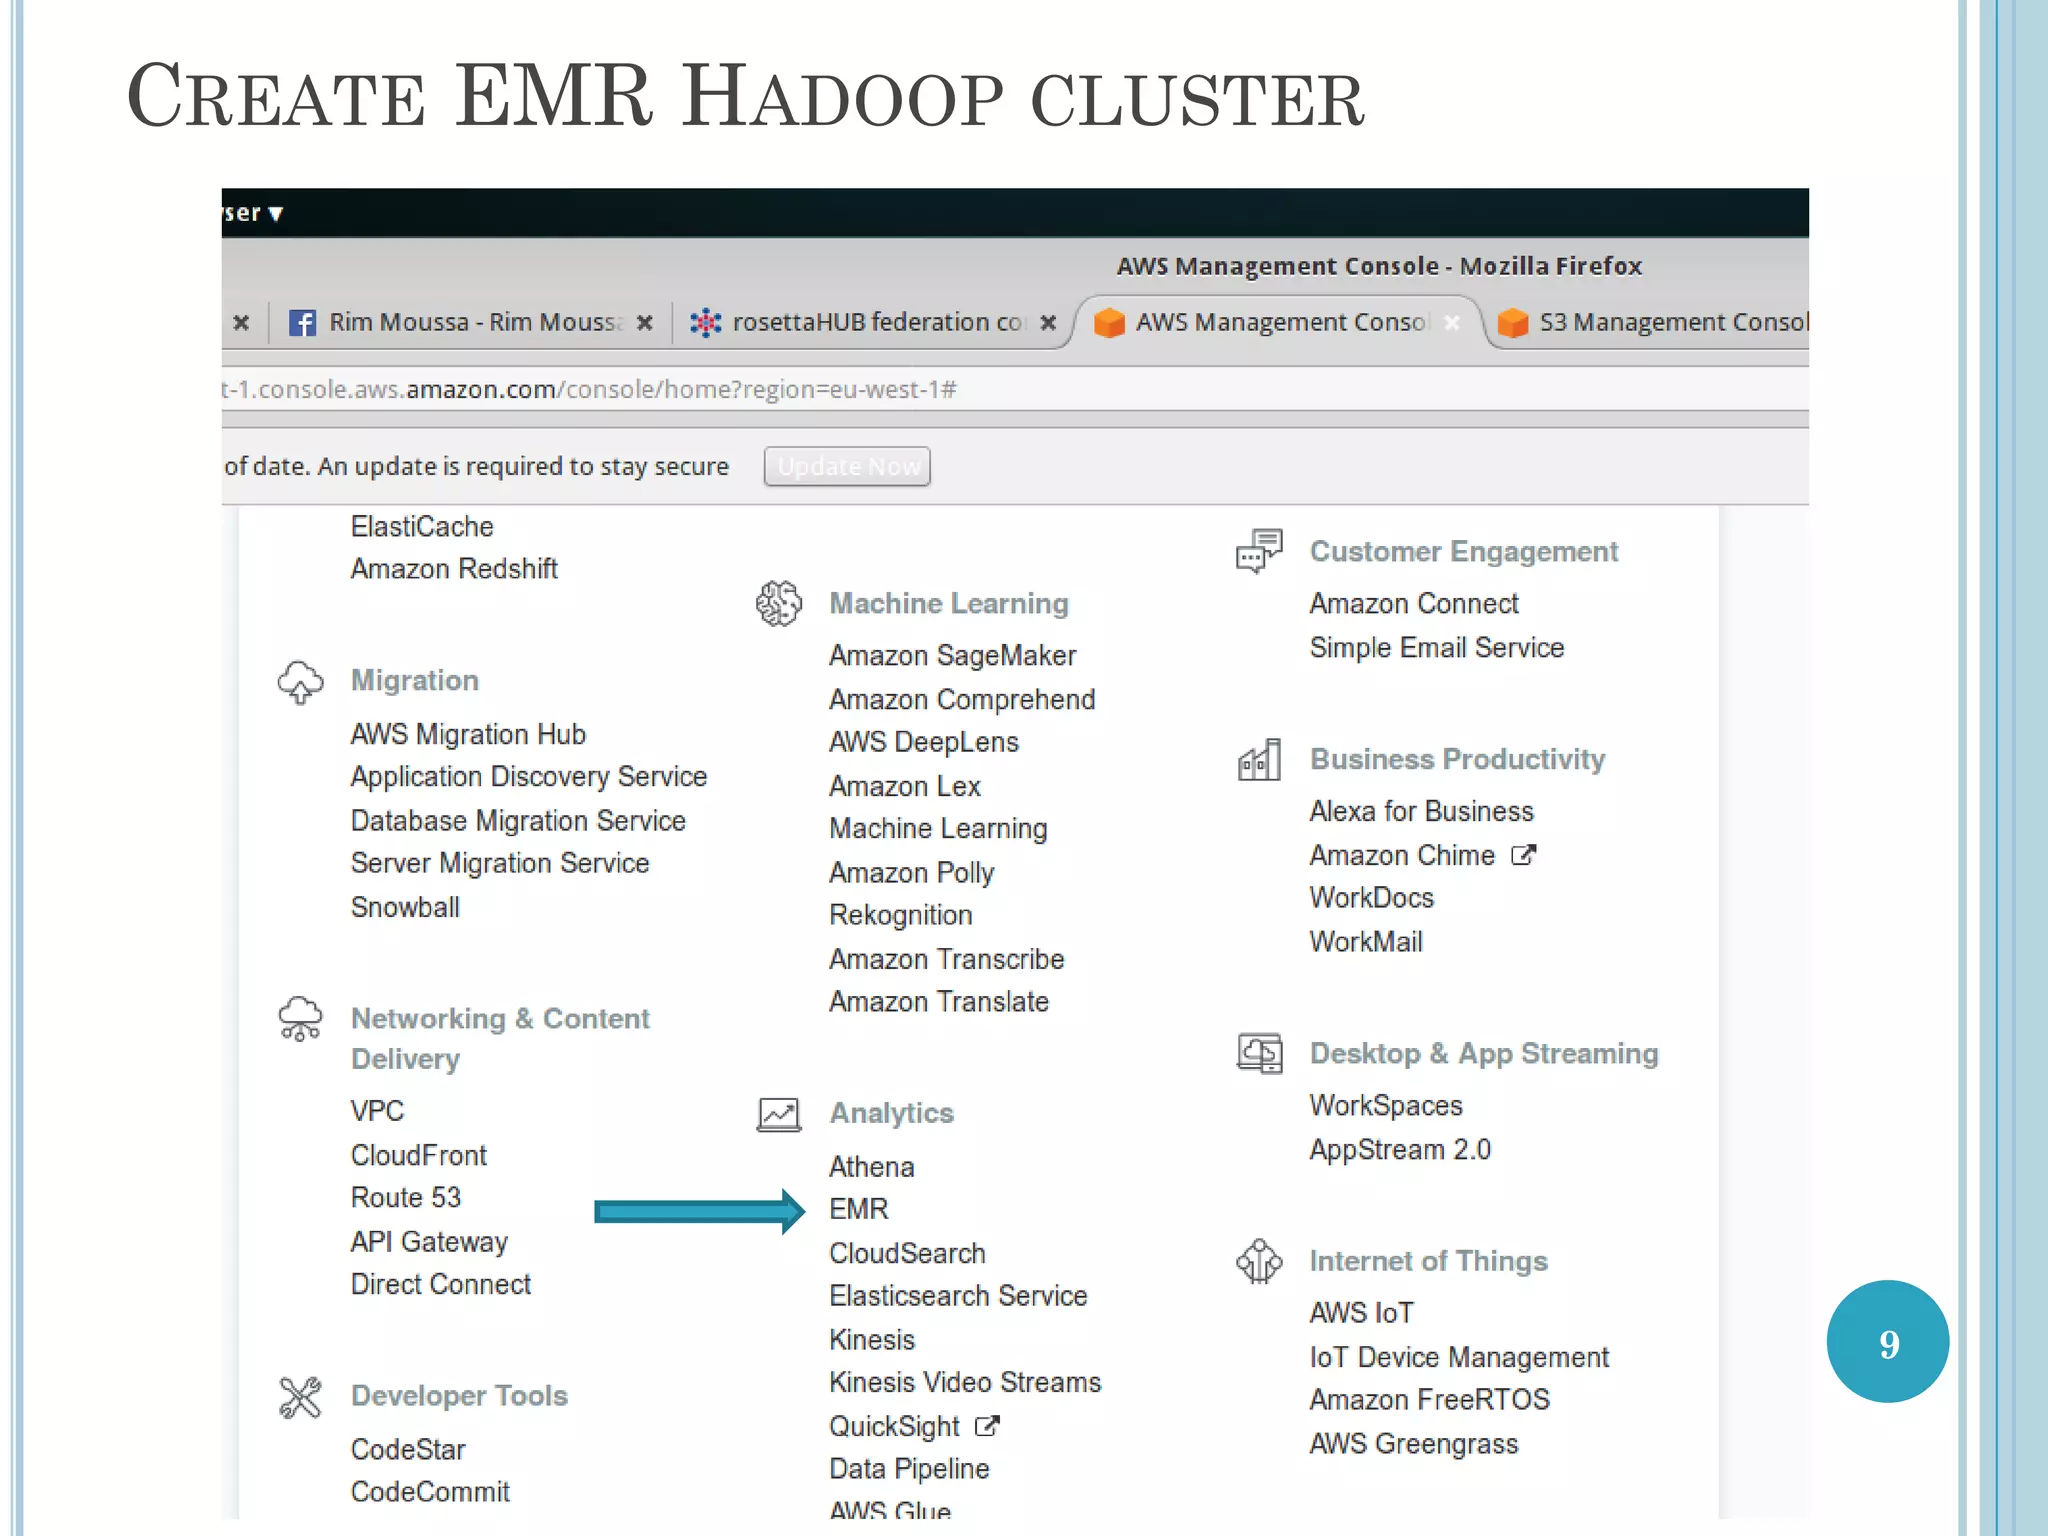Open CodeStar link

[x=408, y=1450]
